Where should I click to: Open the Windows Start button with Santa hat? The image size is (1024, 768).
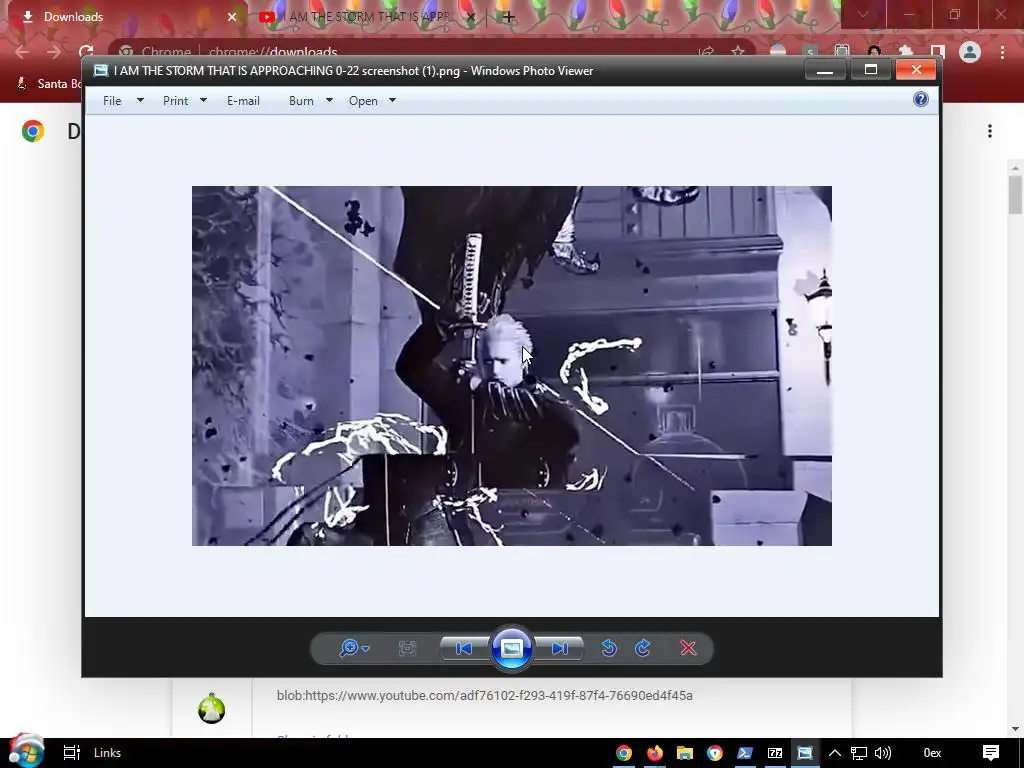click(x=26, y=752)
